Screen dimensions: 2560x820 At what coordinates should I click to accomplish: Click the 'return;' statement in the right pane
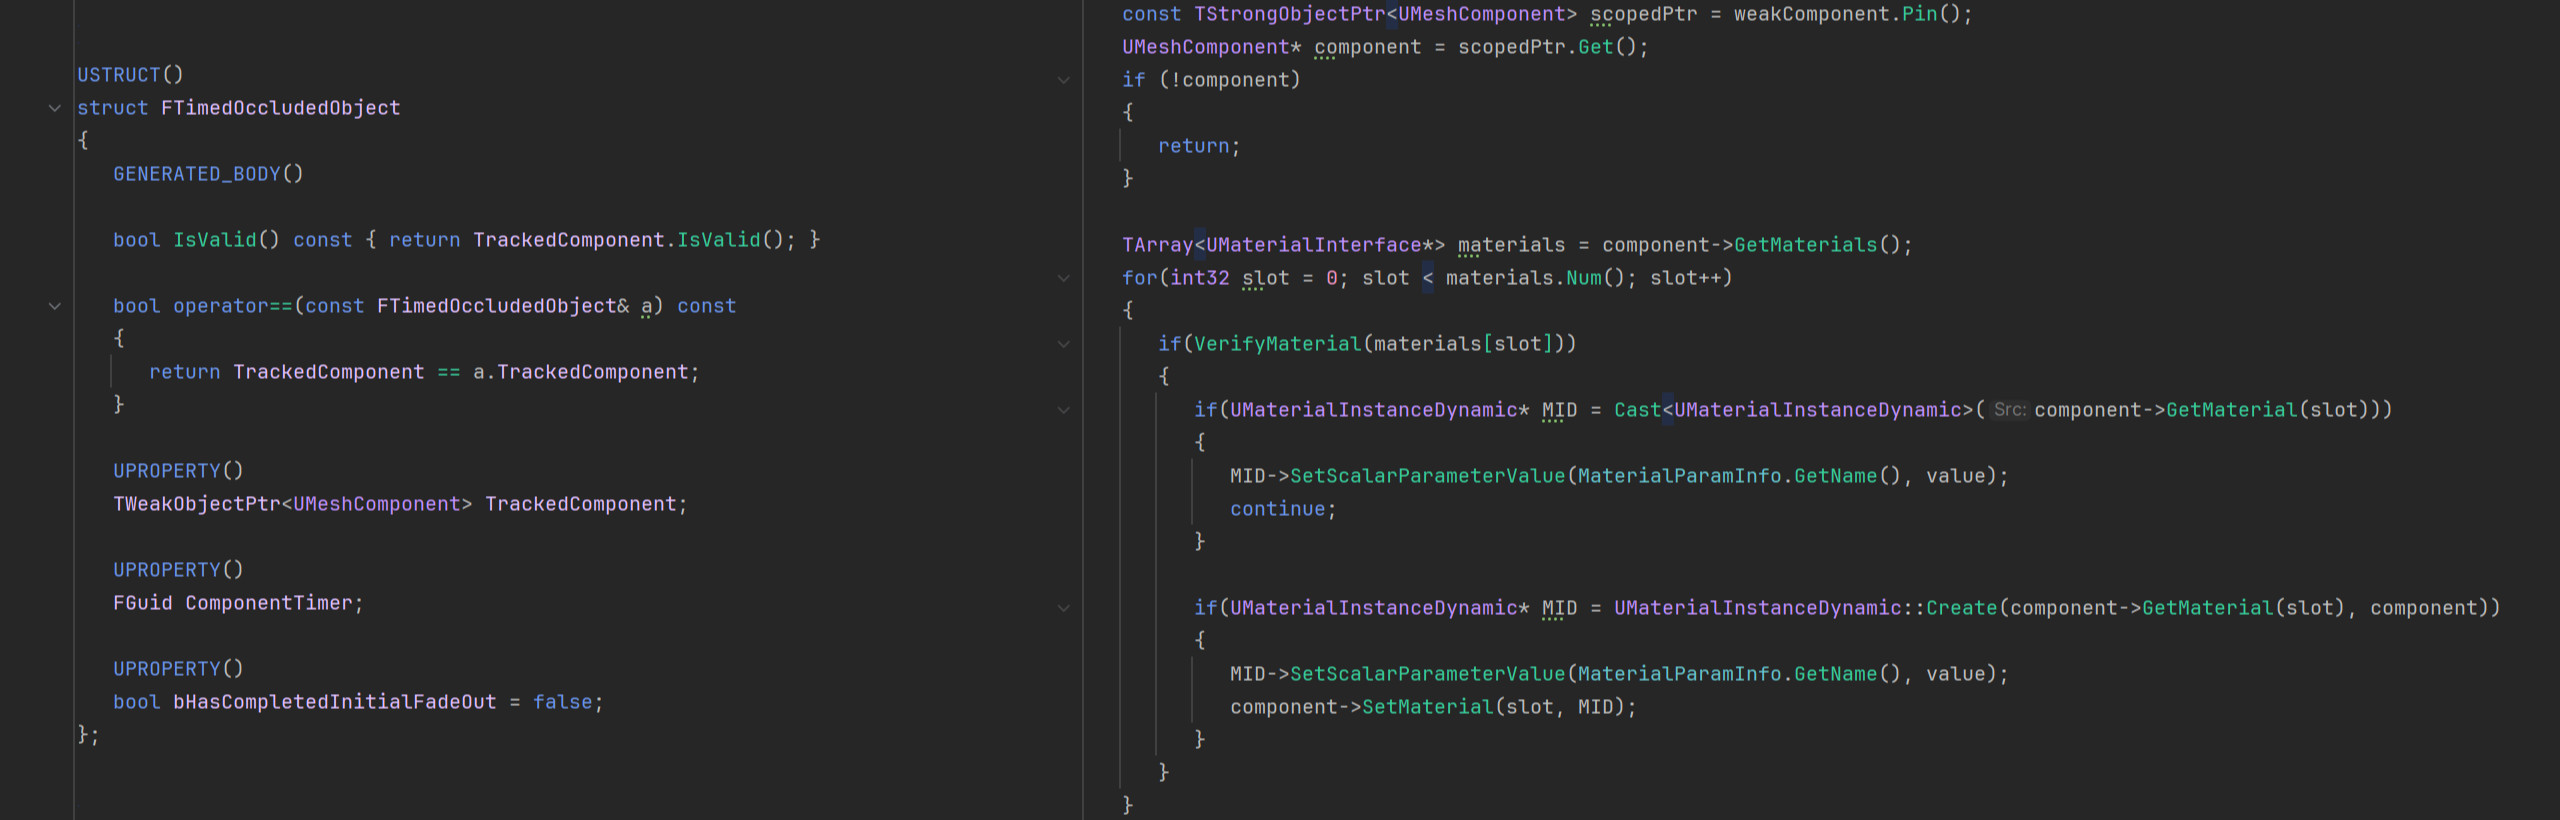1199,146
